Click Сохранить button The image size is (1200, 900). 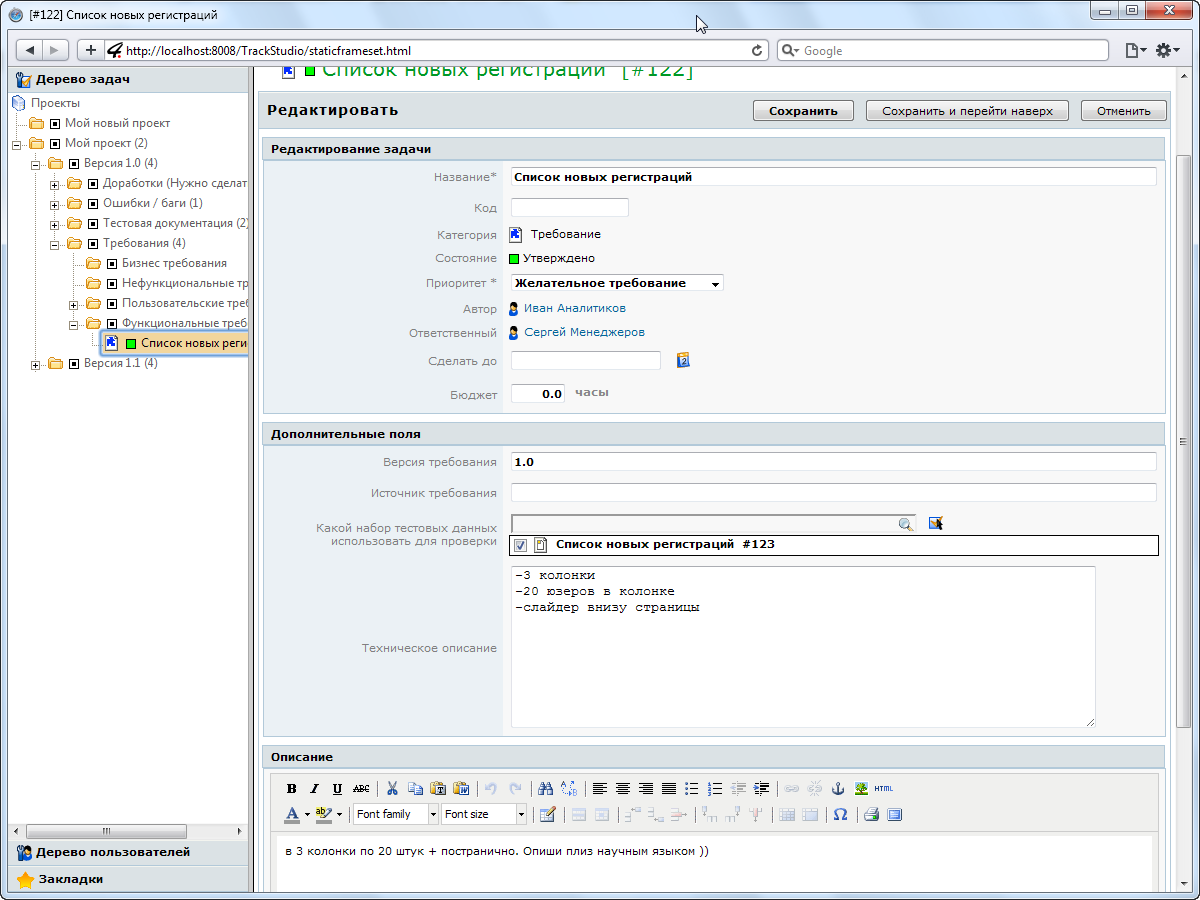tap(803, 111)
